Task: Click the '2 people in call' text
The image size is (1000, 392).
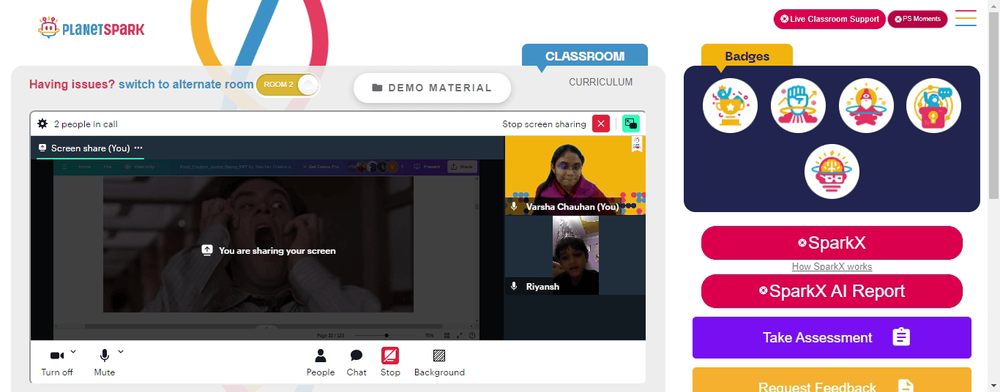Action: [85, 124]
